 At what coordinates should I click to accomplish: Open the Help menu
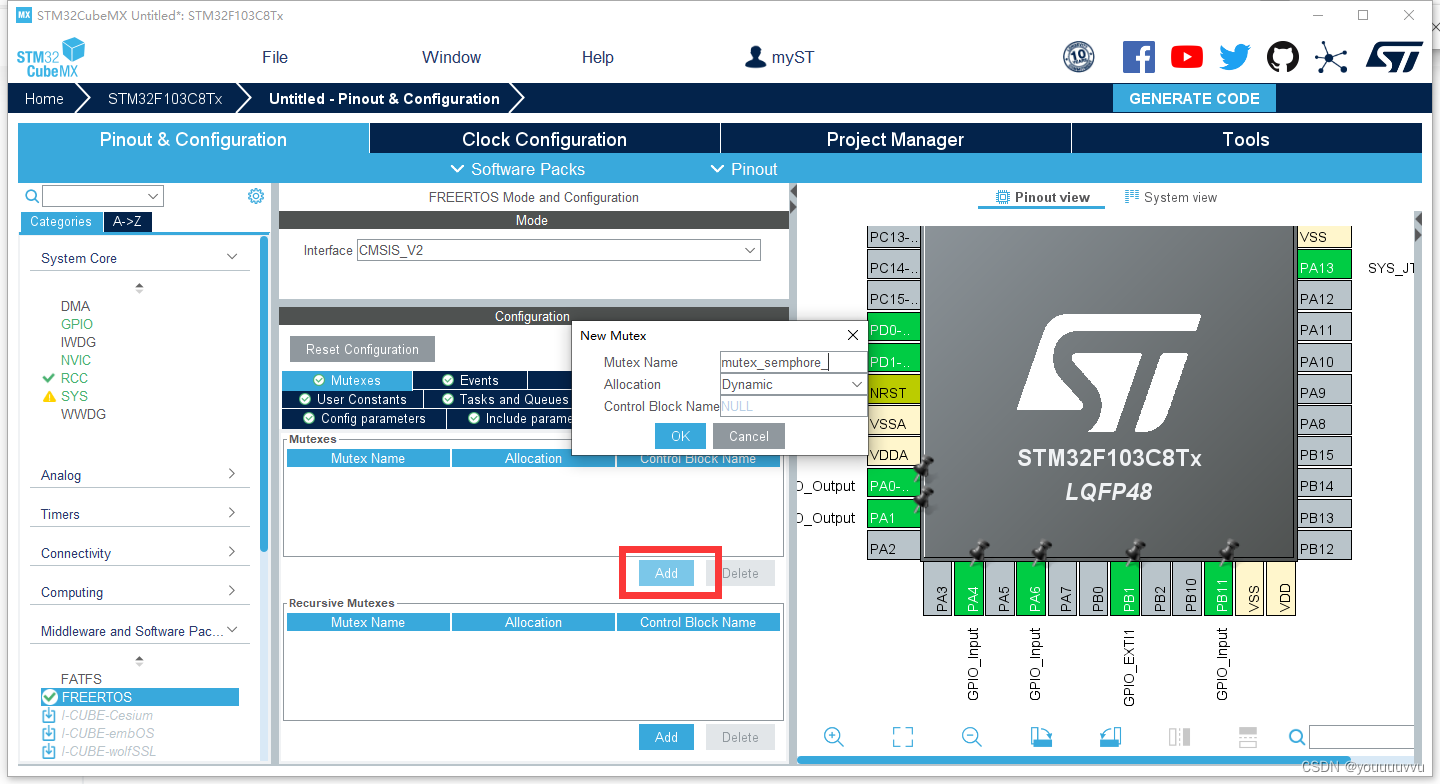597,57
